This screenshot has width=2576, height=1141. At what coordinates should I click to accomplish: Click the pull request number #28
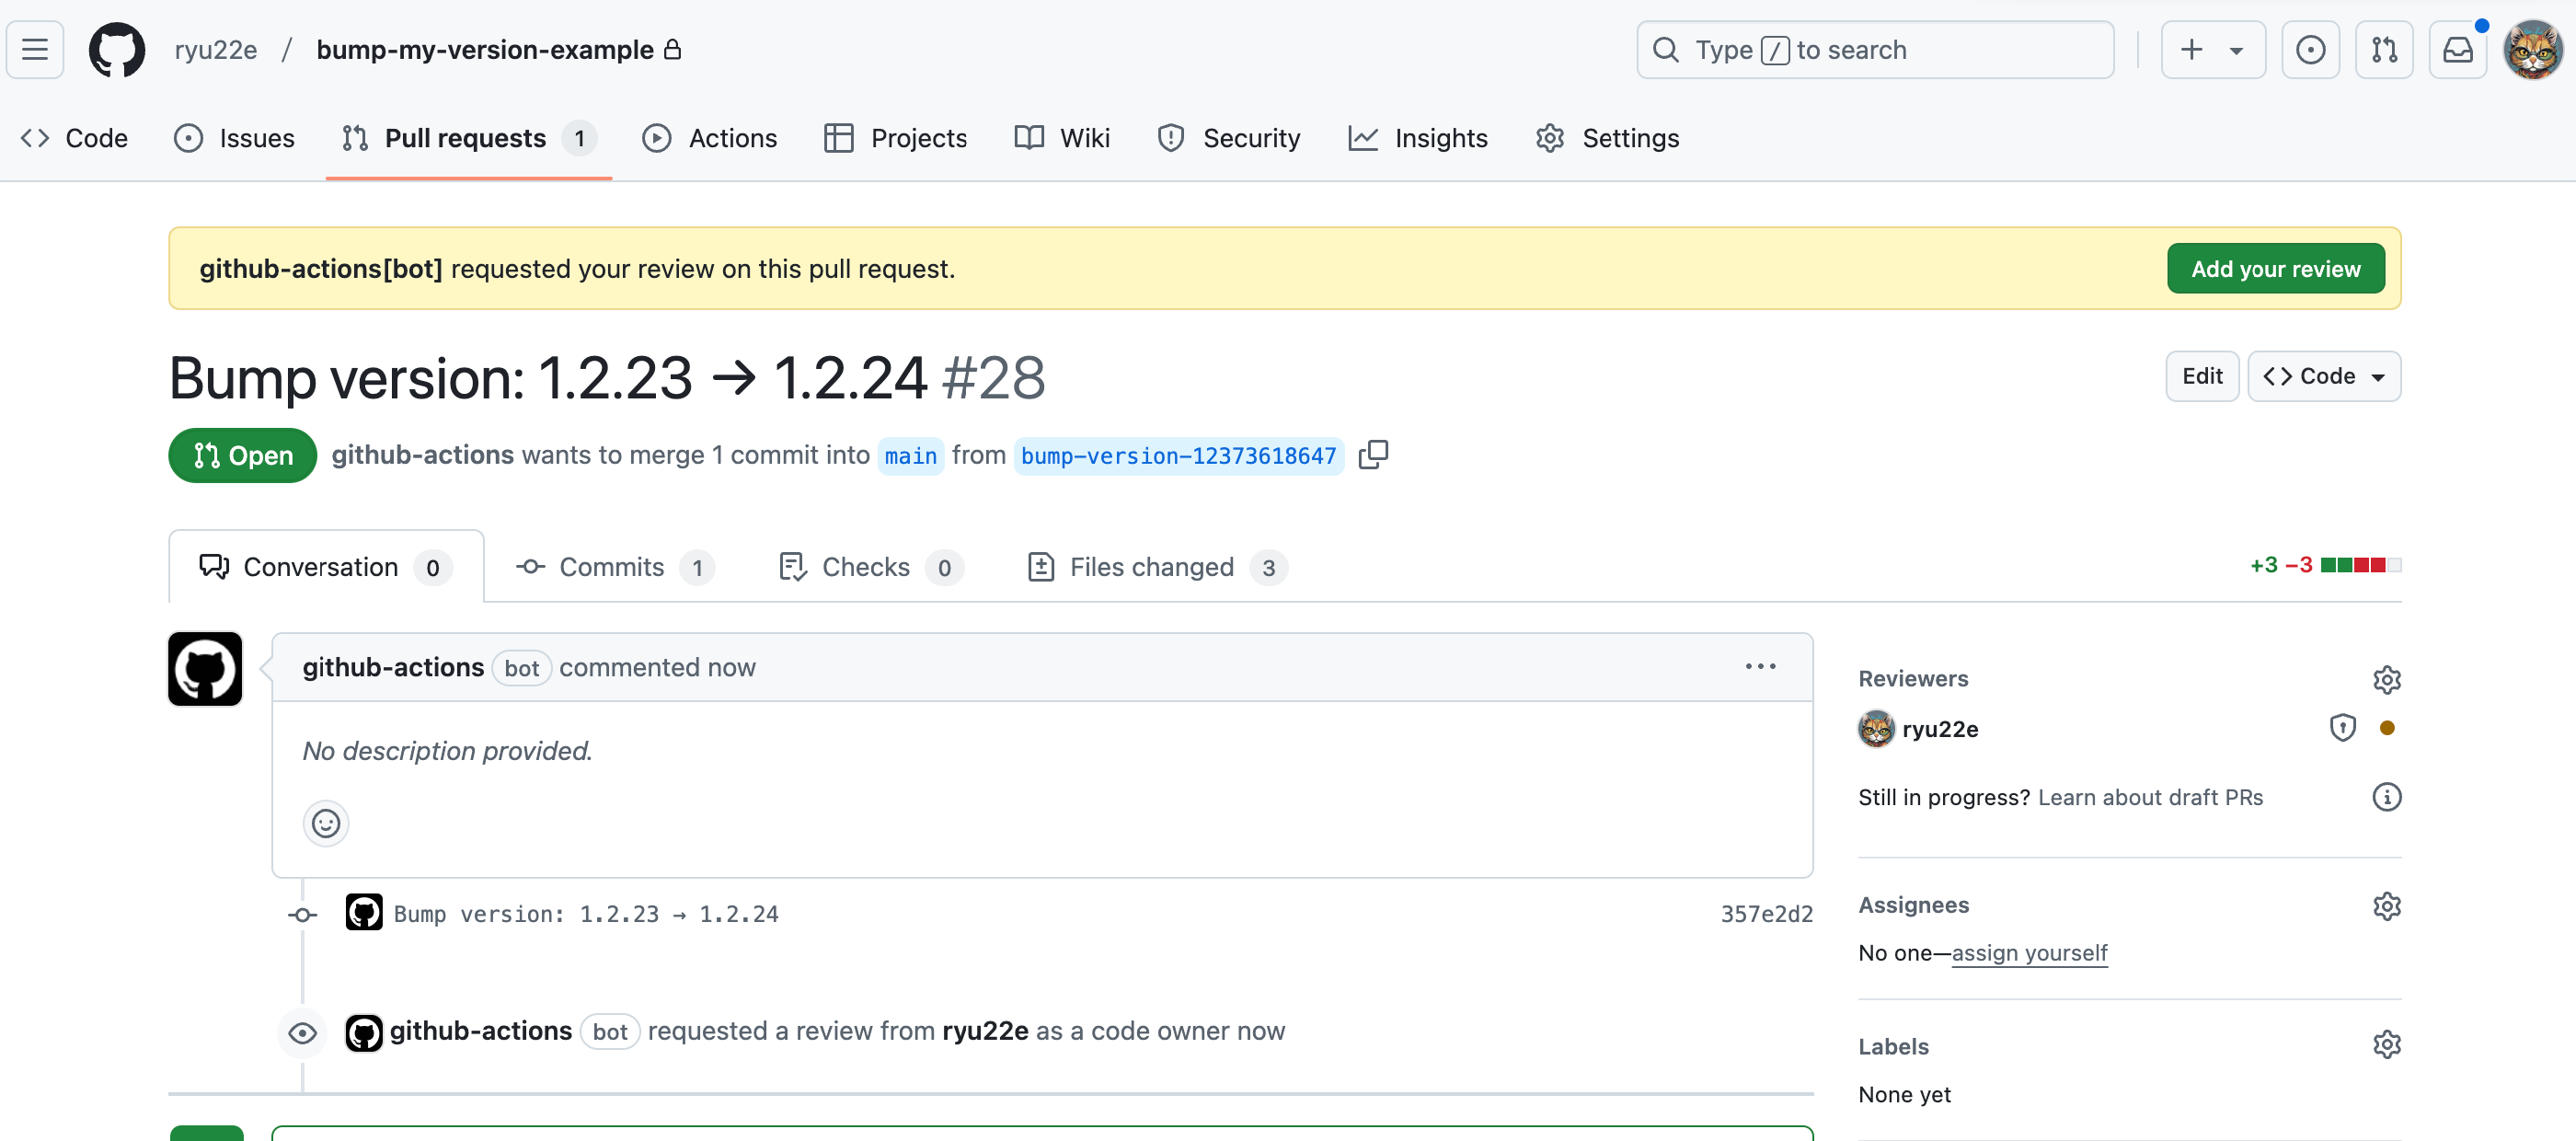993,378
